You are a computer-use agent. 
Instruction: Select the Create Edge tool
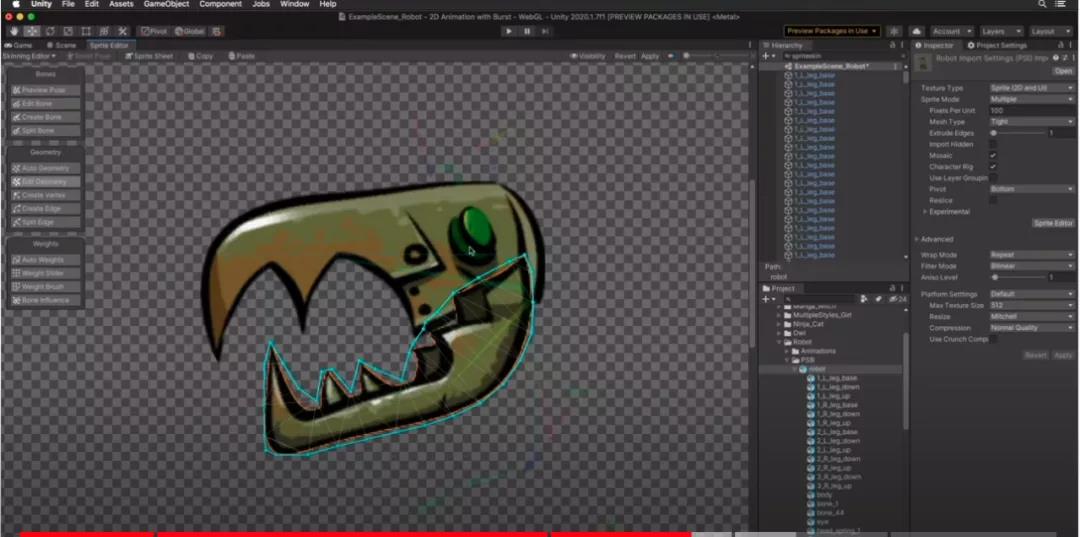(x=45, y=209)
